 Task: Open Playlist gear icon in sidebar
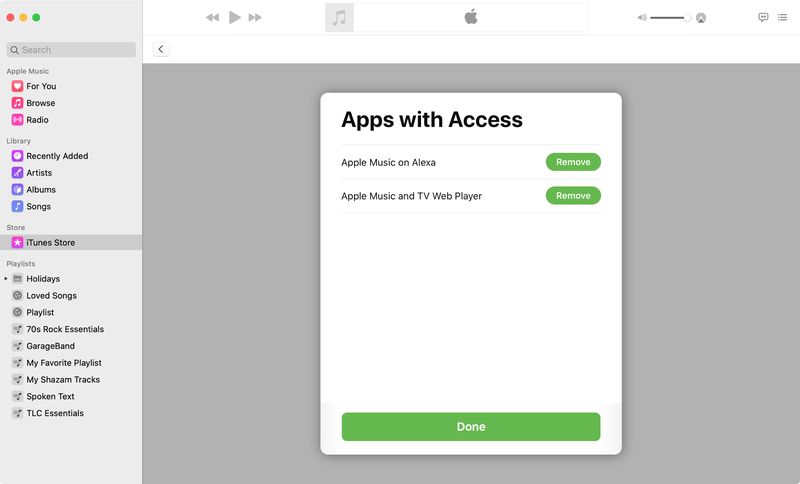pyautogui.click(x=17, y=313)
